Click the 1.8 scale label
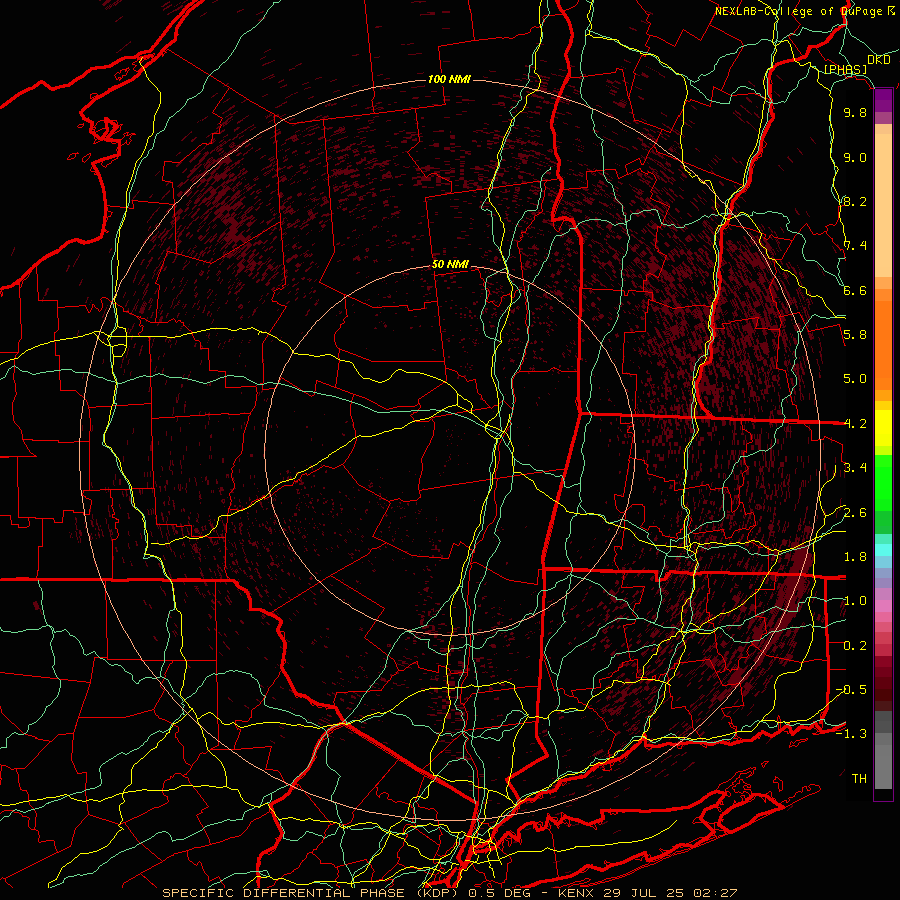Screen dimensions: 900x900 pos(855,557)
